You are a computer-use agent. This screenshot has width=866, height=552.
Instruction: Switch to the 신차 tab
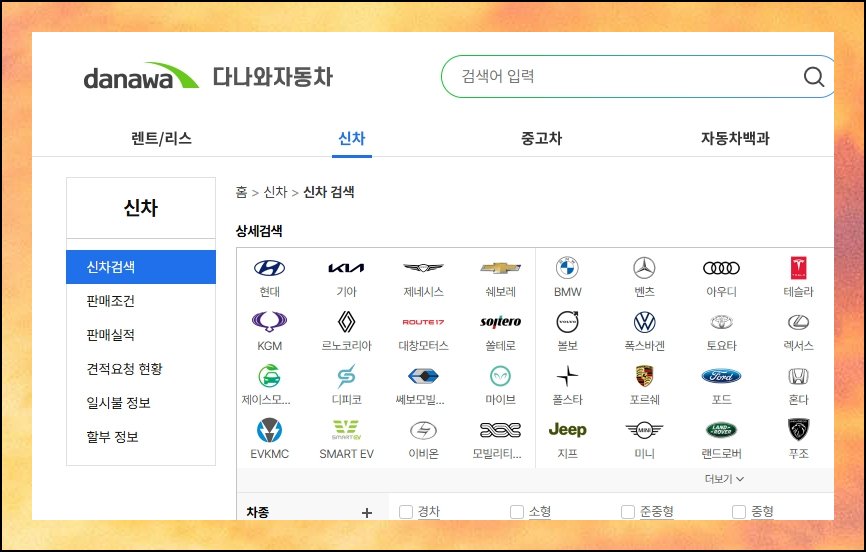coord(352,138)
